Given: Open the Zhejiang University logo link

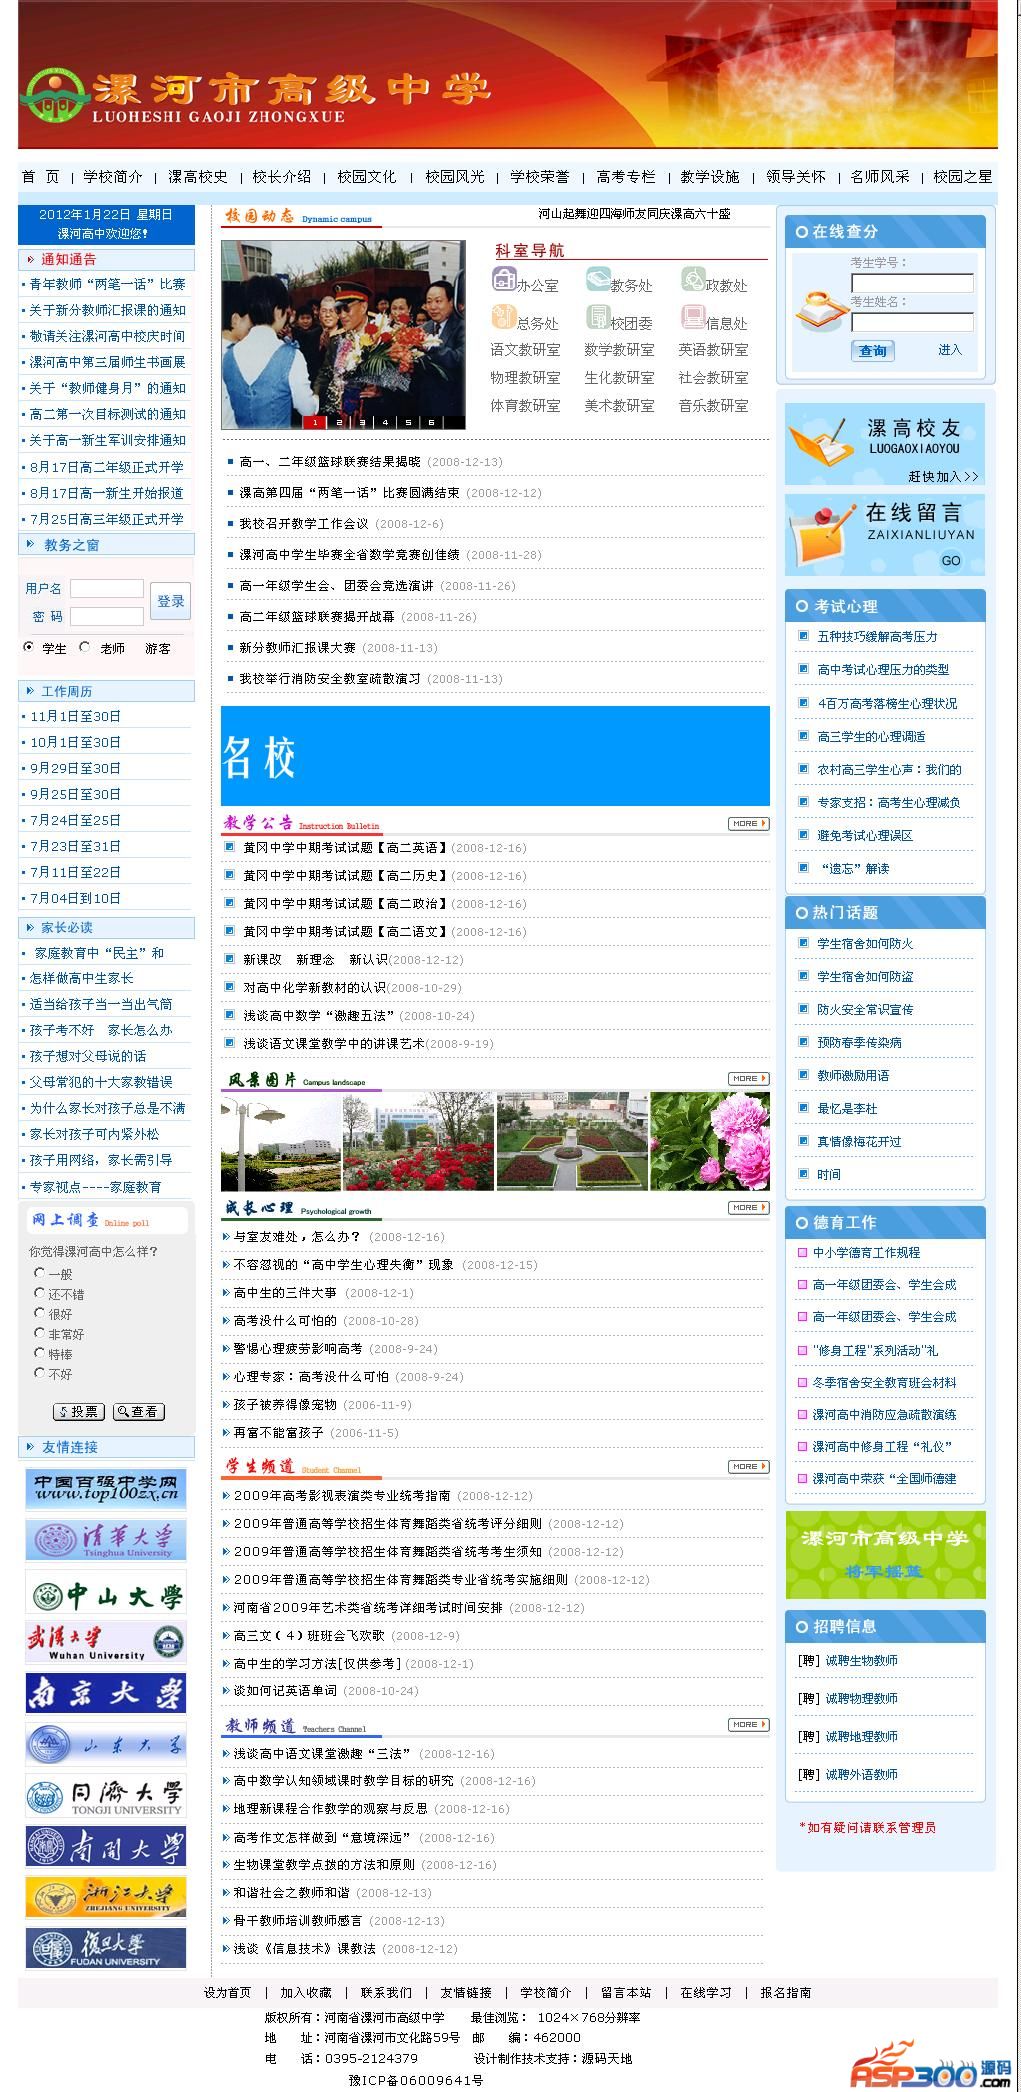Looking at the screenshot, I should point(105,1898).
